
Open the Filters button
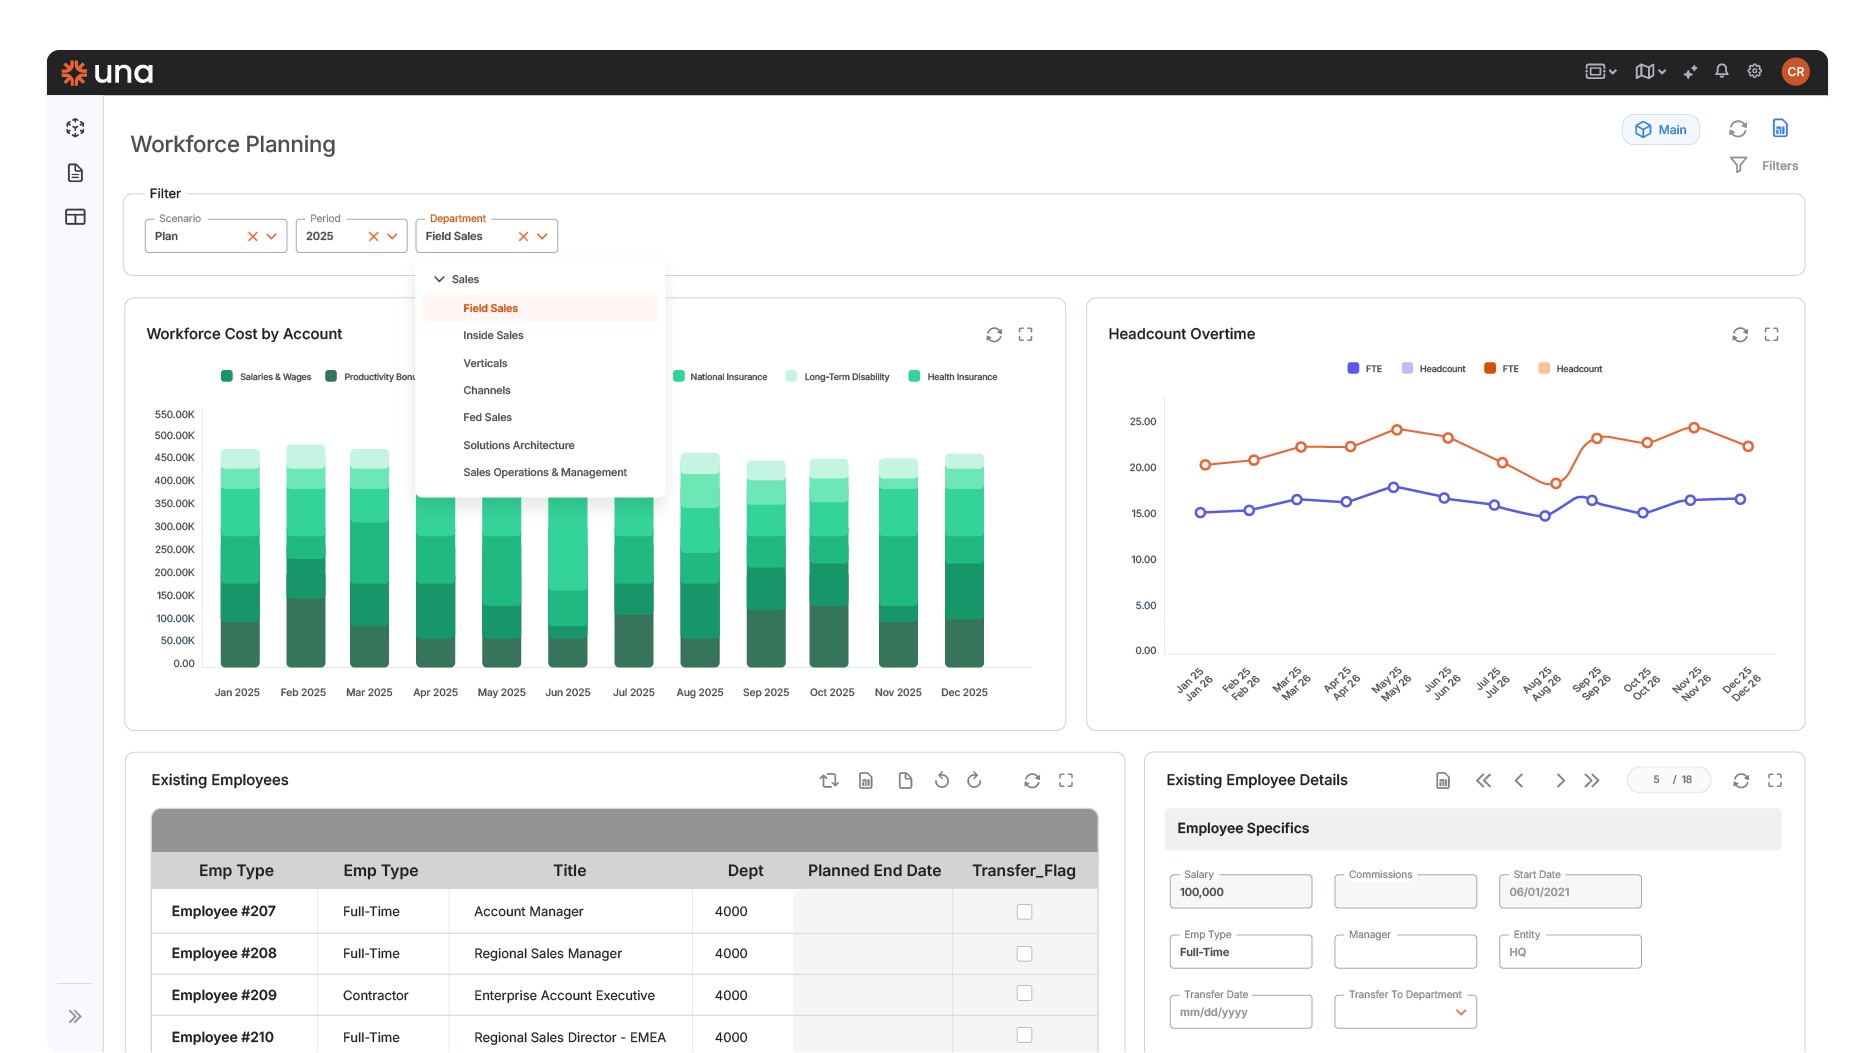coord(1765,166)
